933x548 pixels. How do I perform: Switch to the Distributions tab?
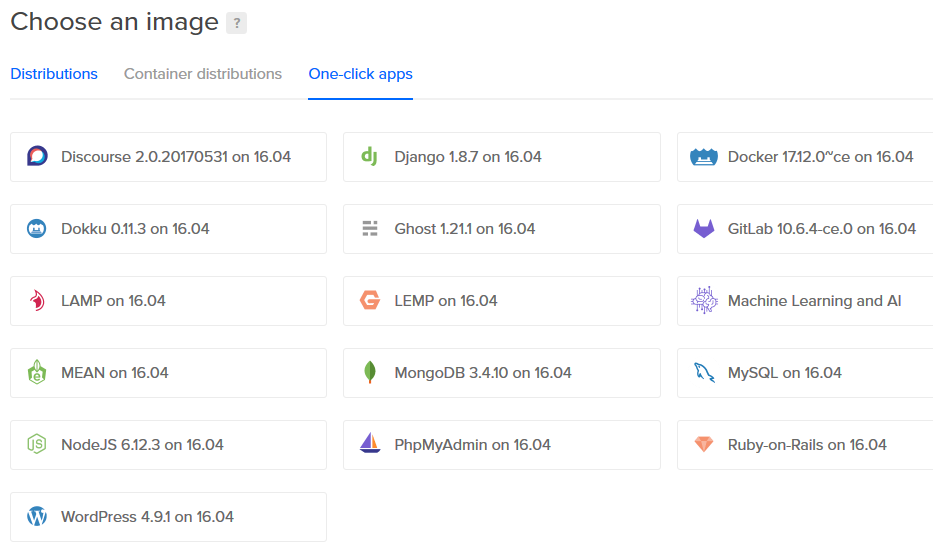[54, 74]
